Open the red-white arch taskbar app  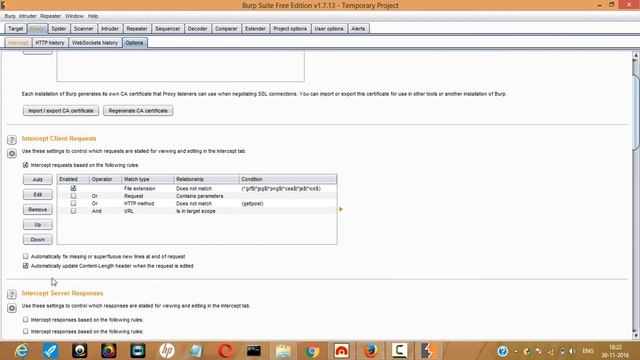pyautogui.click(x=341, y=351)
